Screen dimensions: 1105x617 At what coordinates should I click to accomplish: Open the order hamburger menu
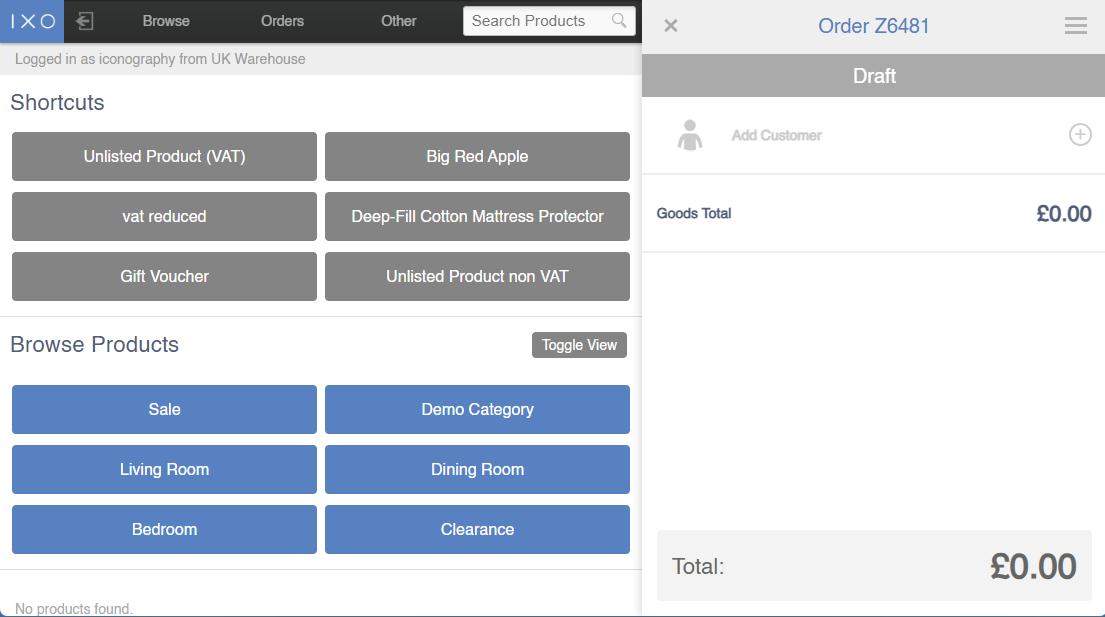(x=1075, y=26)
